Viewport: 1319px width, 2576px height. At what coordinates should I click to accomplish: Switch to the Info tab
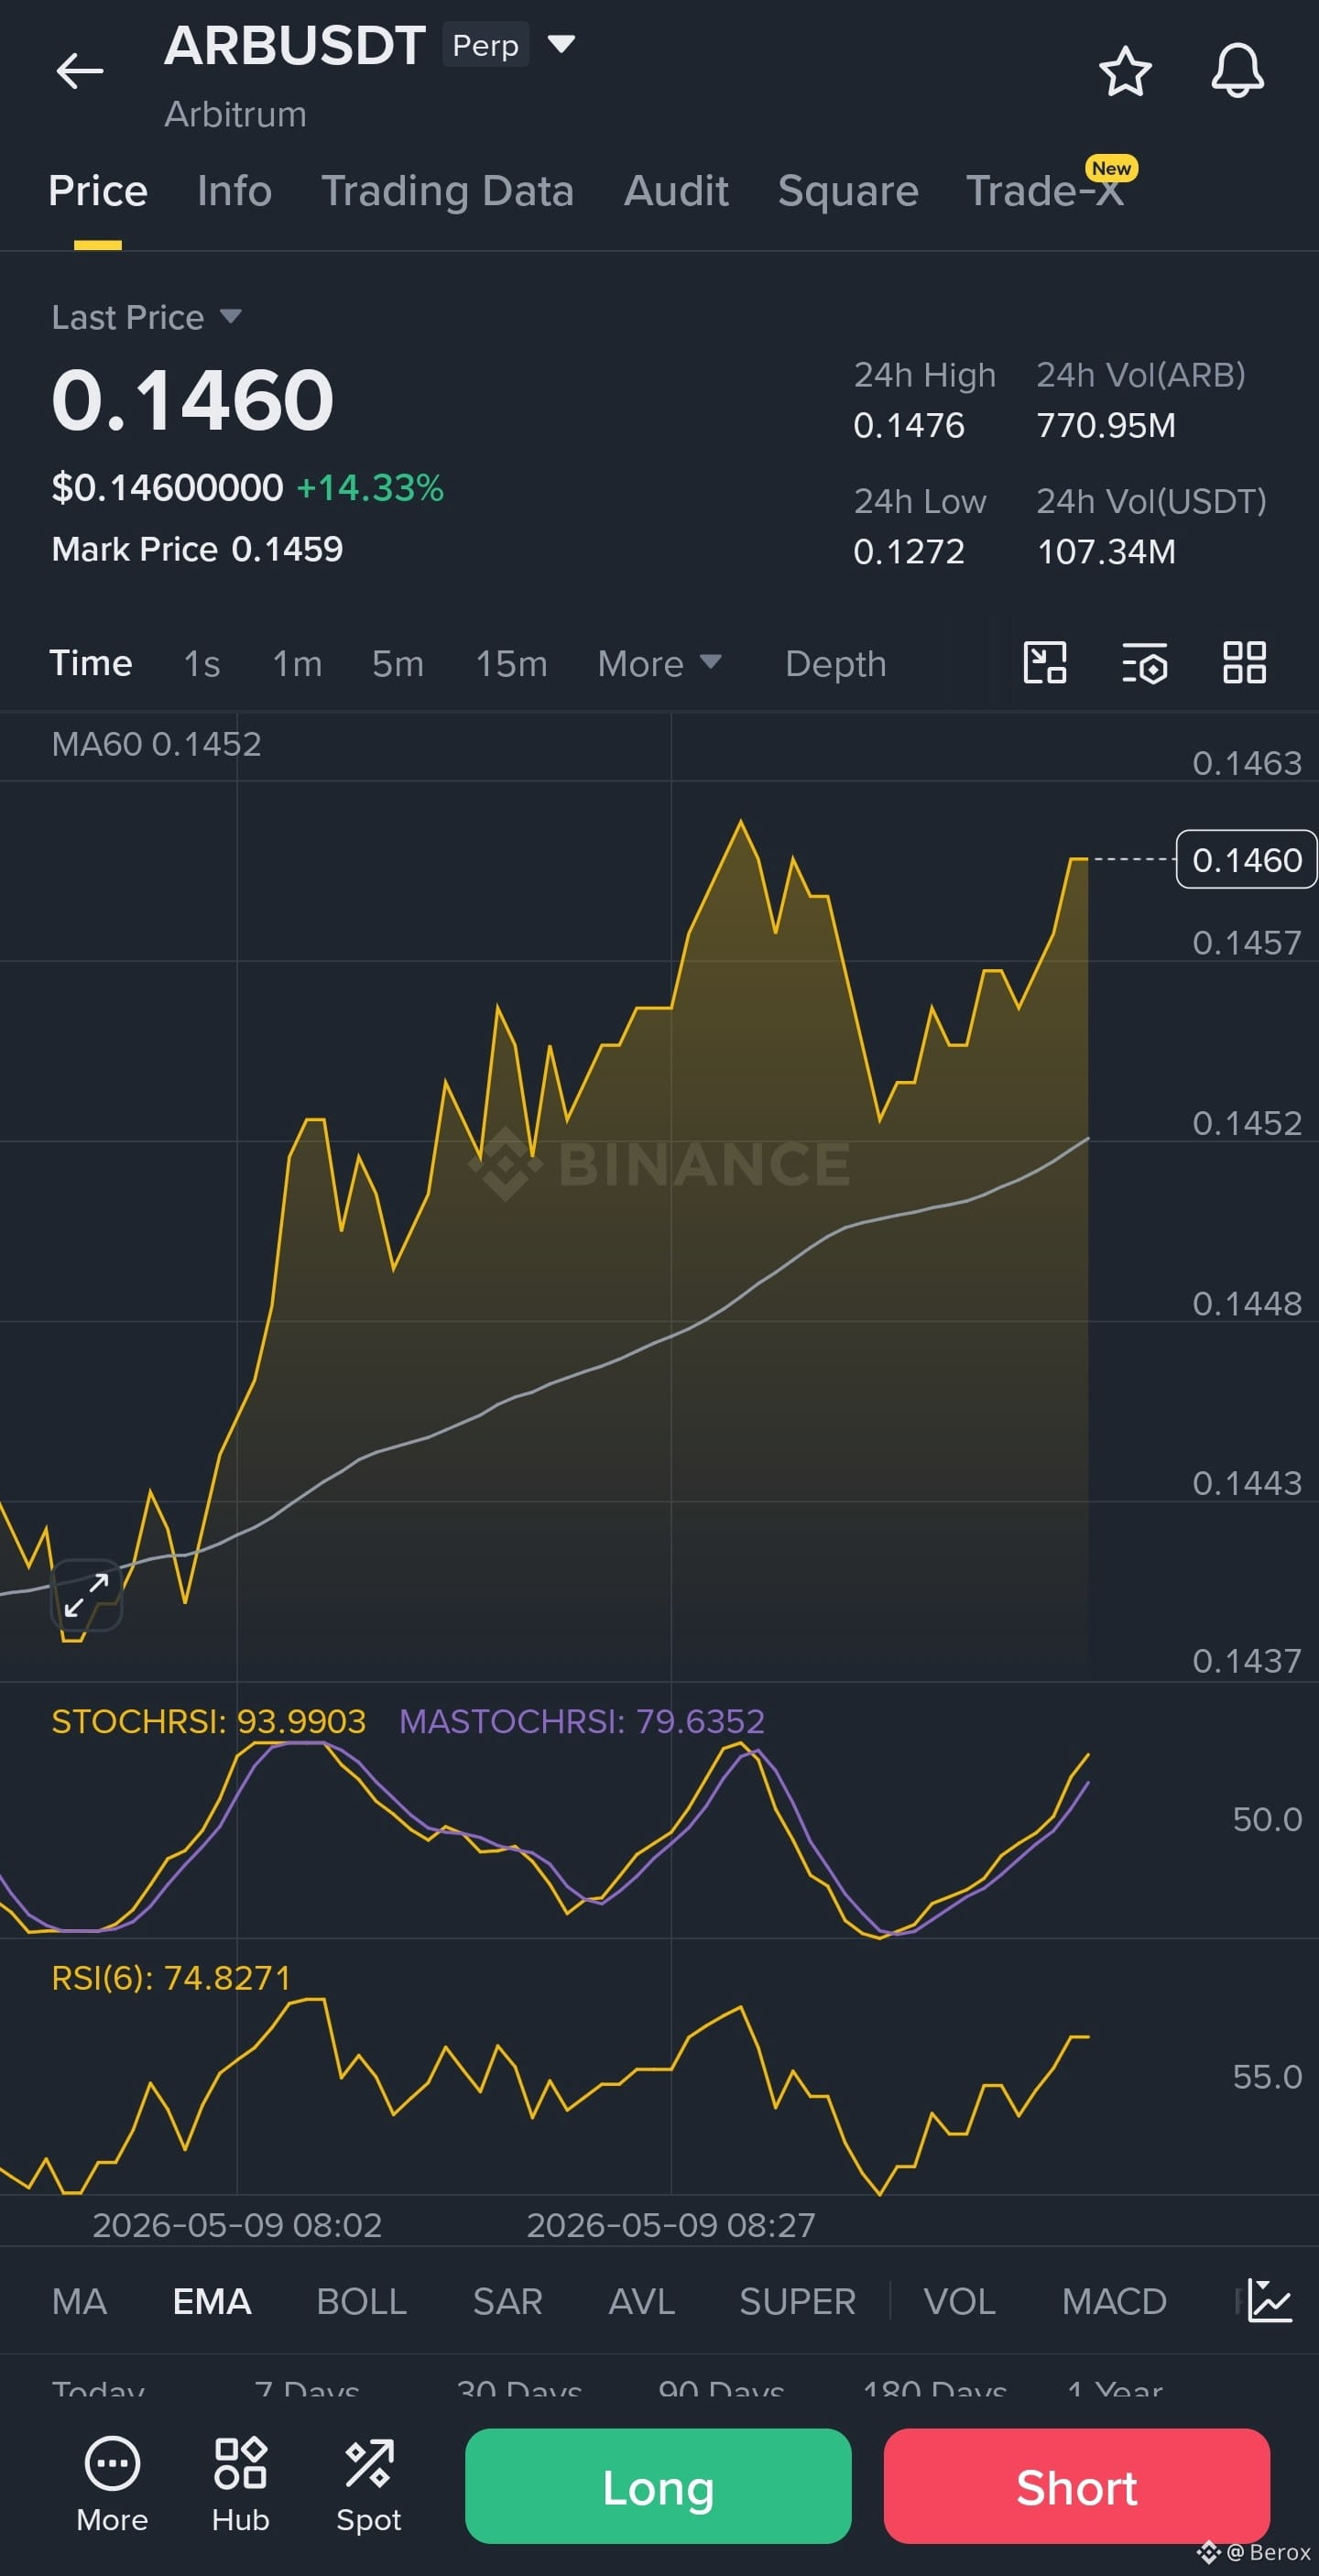pyautogui.click(x=234, y=191)
